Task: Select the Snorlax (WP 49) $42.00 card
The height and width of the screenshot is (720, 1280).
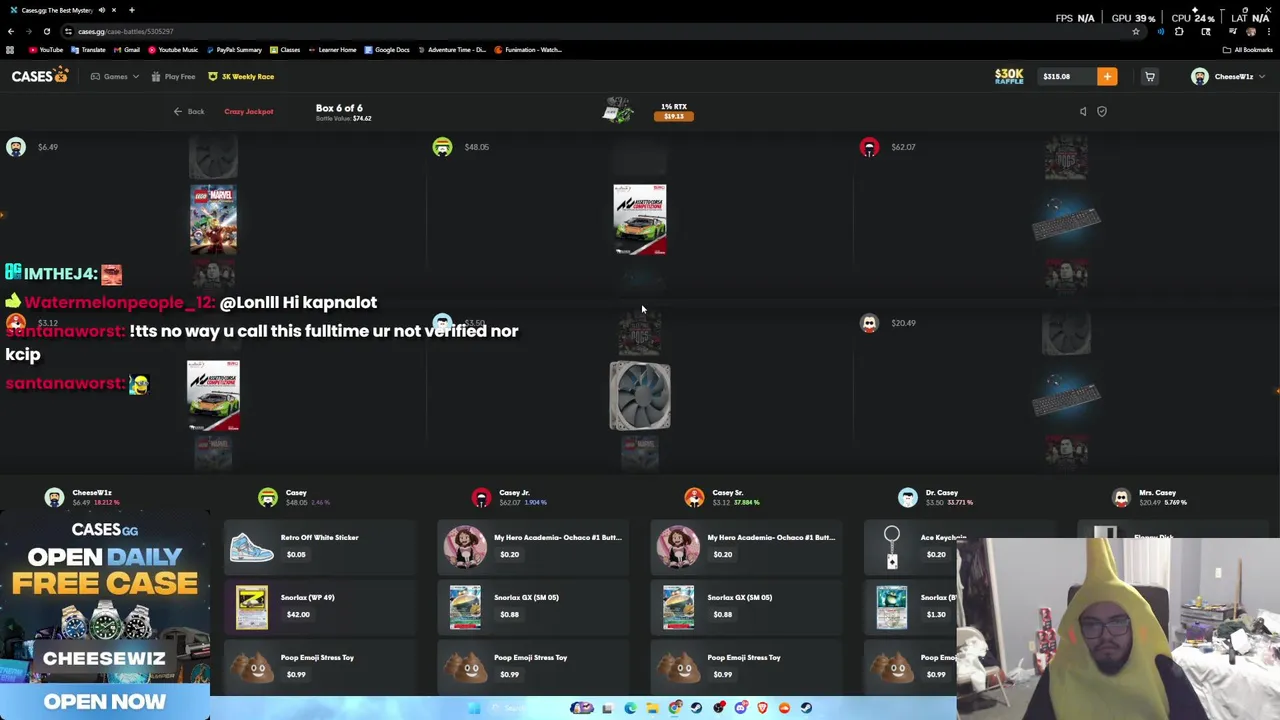Action: click(318, 606)
